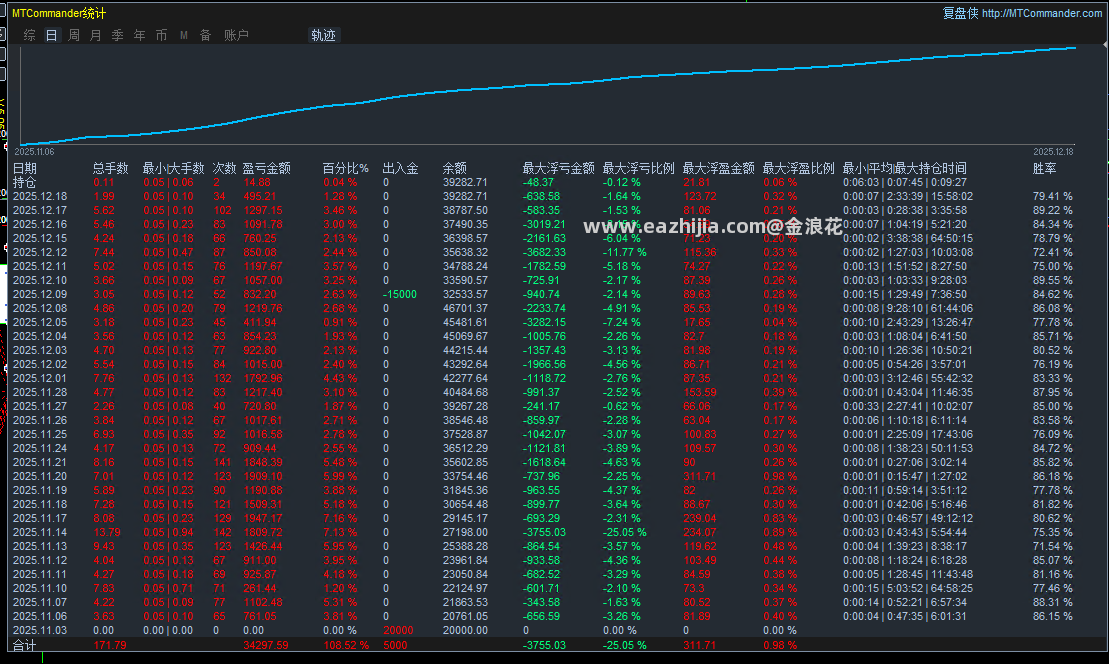Image resolution: width=1109 pixels, height=664 pixels.
Task: Toggle the 轨迹 track button
Action: click(323, 35)
